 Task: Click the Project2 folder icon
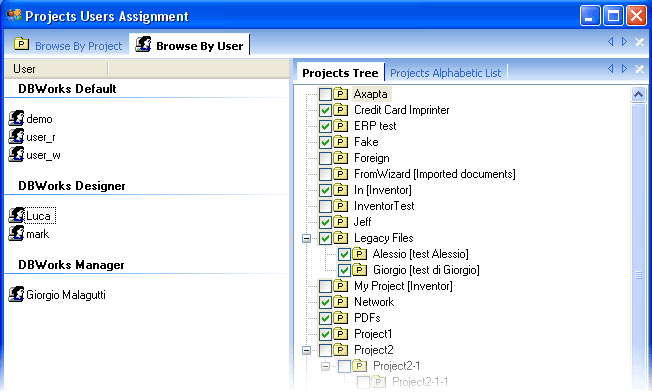tap(341, 350)
